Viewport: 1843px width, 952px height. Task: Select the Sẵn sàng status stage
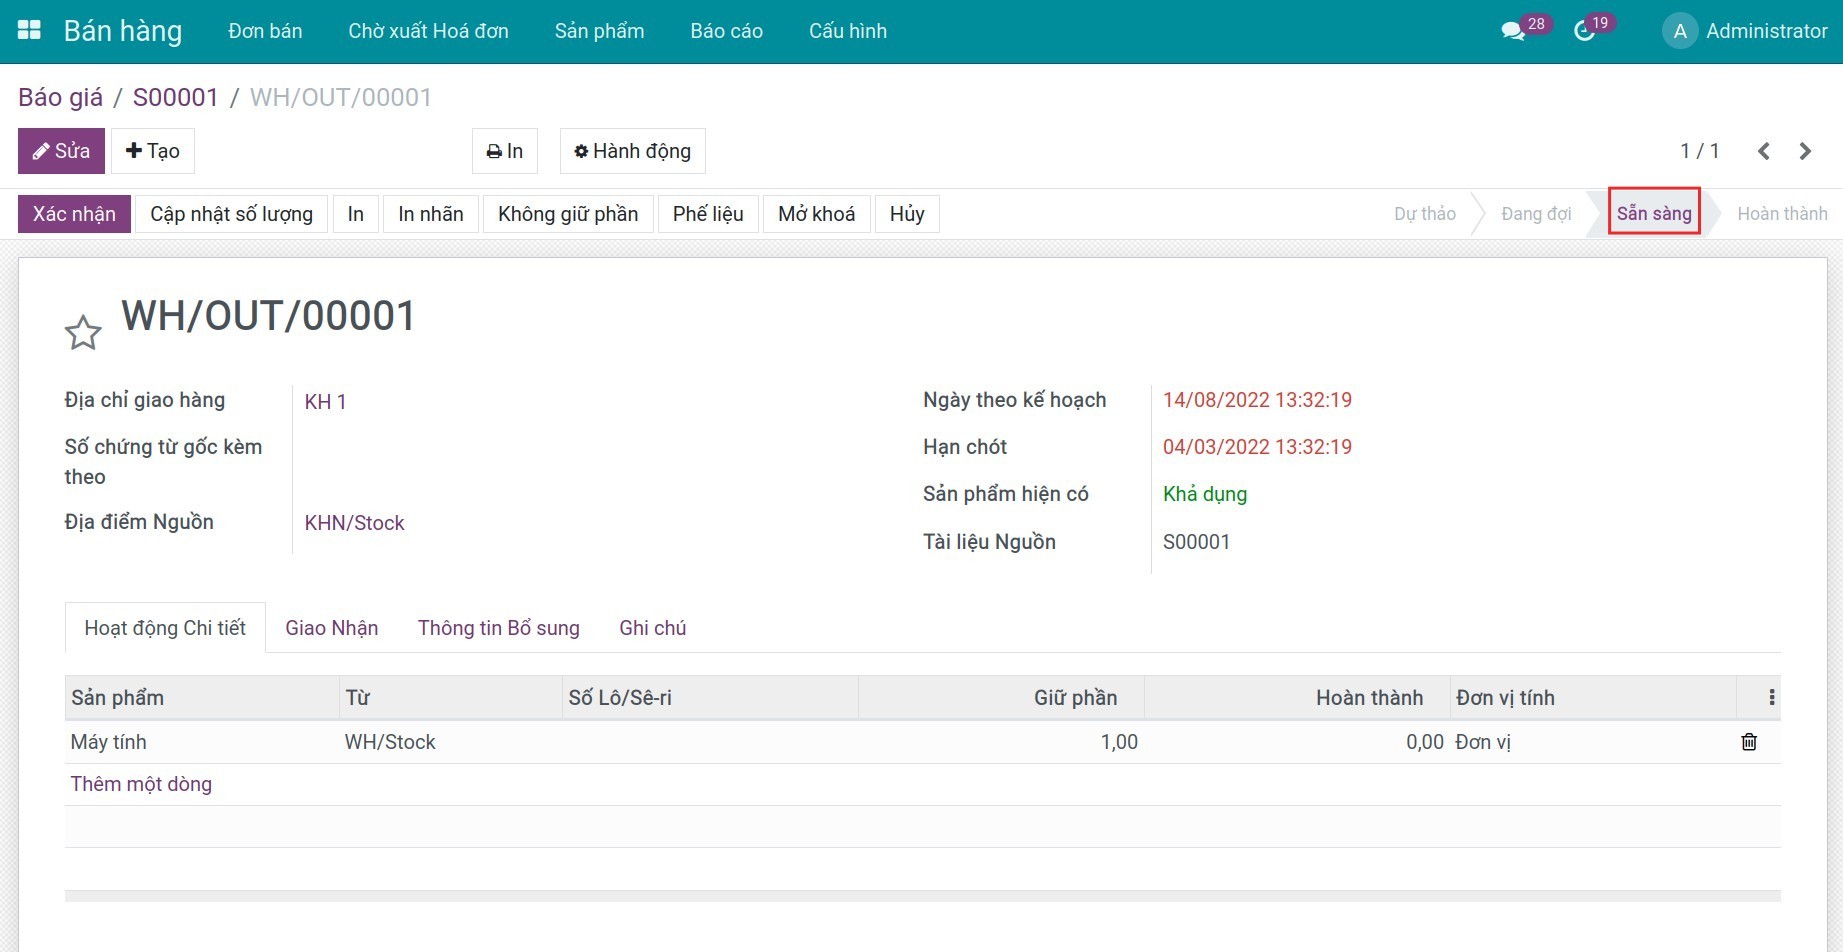coord(1654,213)
